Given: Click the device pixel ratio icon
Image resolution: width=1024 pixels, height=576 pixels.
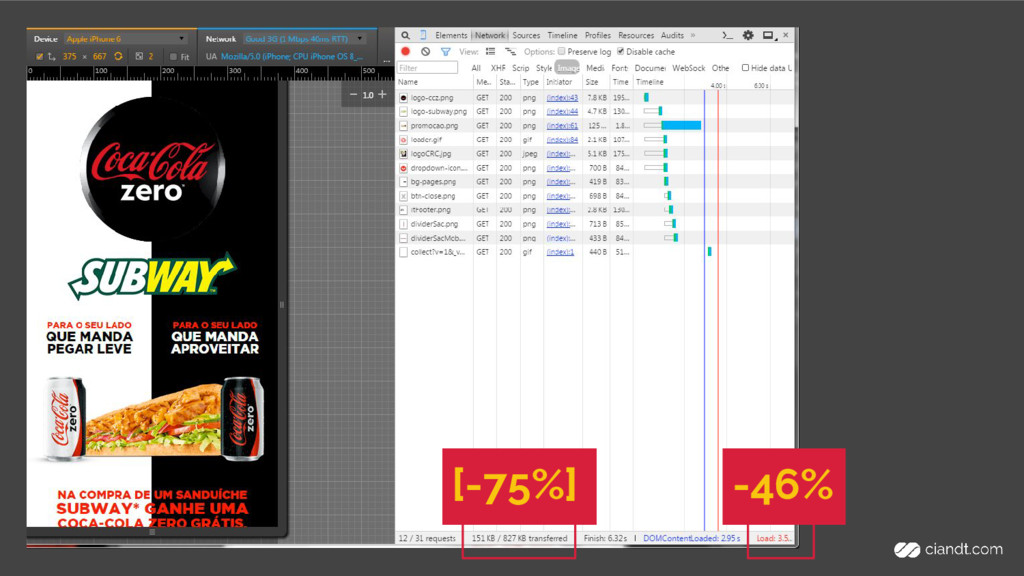Looking at the screenshot, I should tap(139, 56).
